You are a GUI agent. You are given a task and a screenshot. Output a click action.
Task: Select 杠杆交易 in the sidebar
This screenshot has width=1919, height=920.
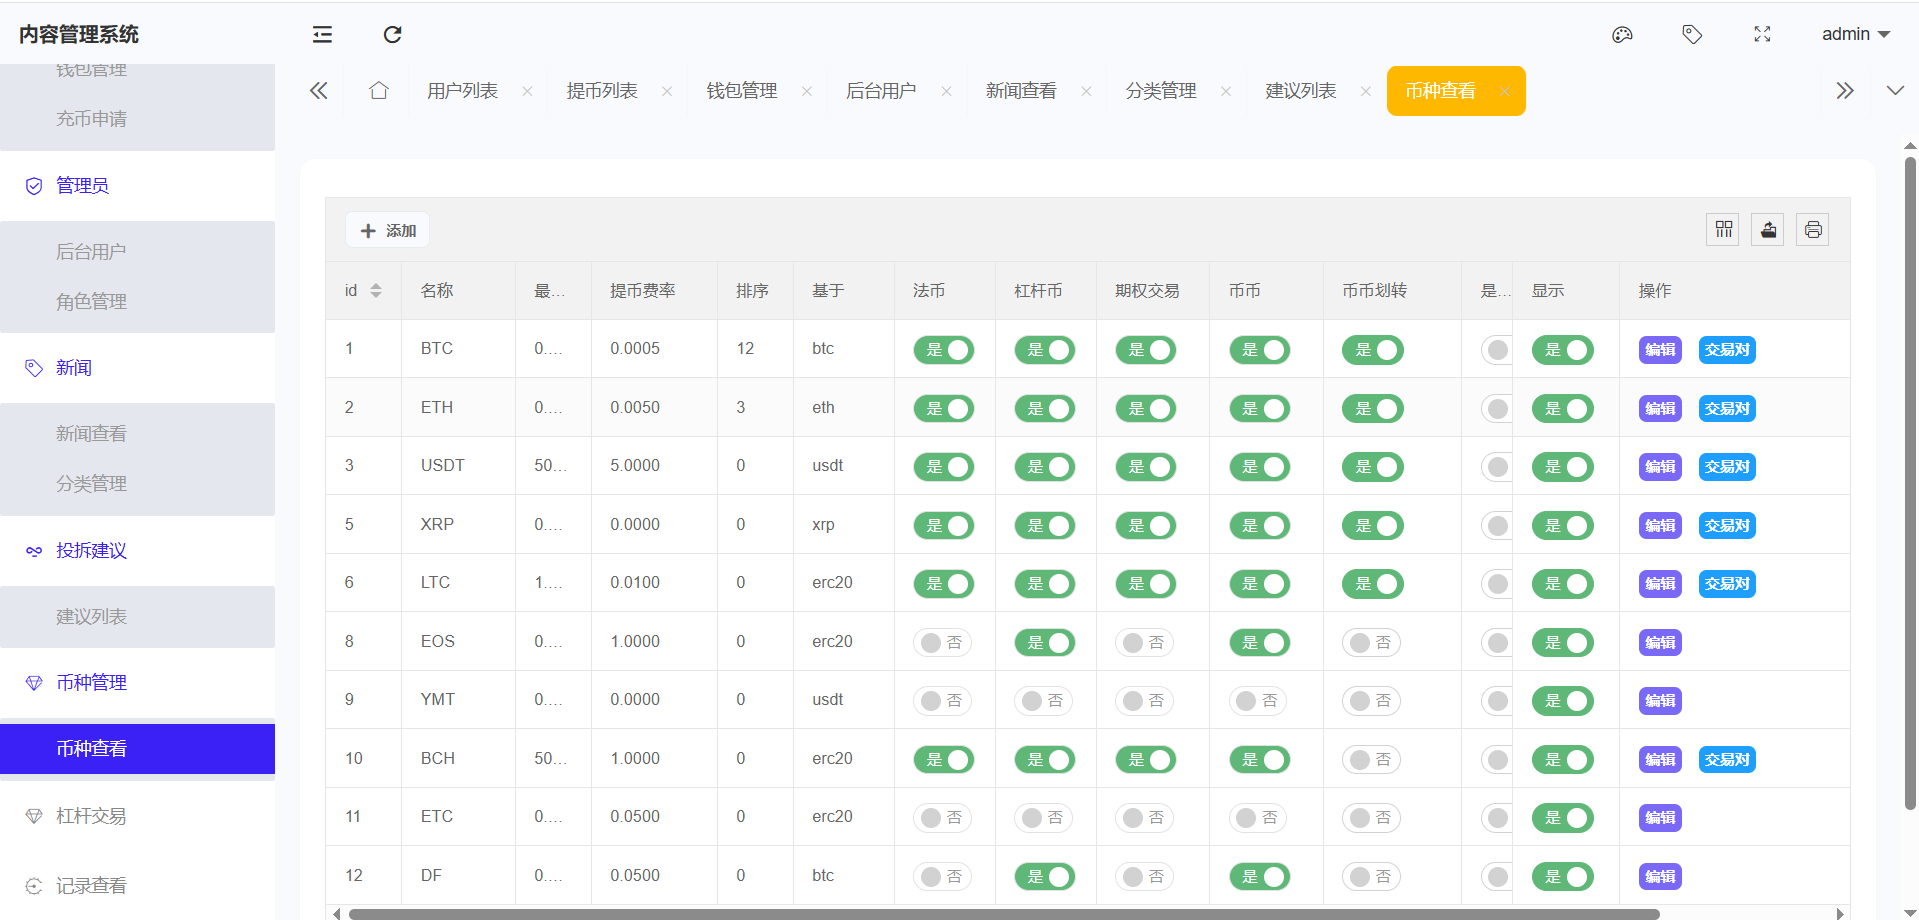(91, 816)
